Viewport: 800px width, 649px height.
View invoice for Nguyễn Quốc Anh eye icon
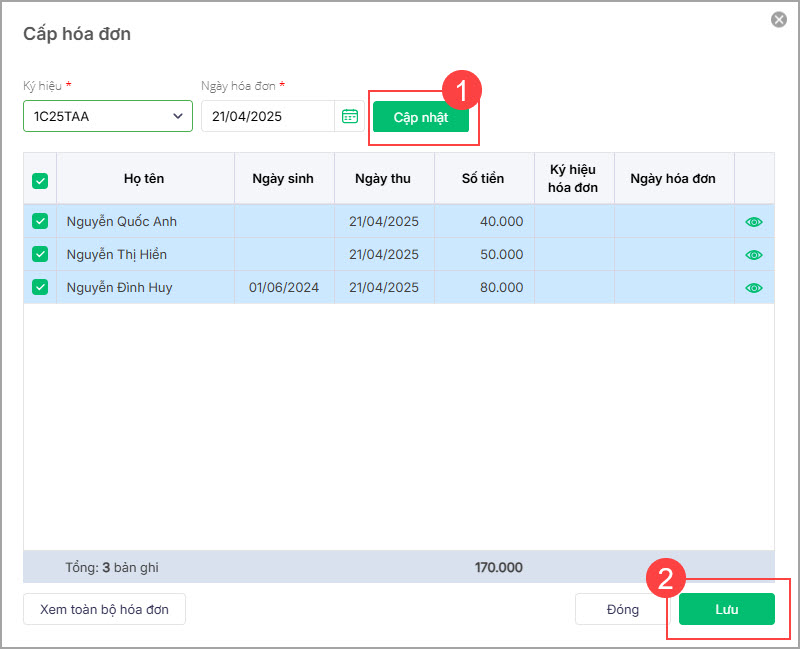coord(754,222)
